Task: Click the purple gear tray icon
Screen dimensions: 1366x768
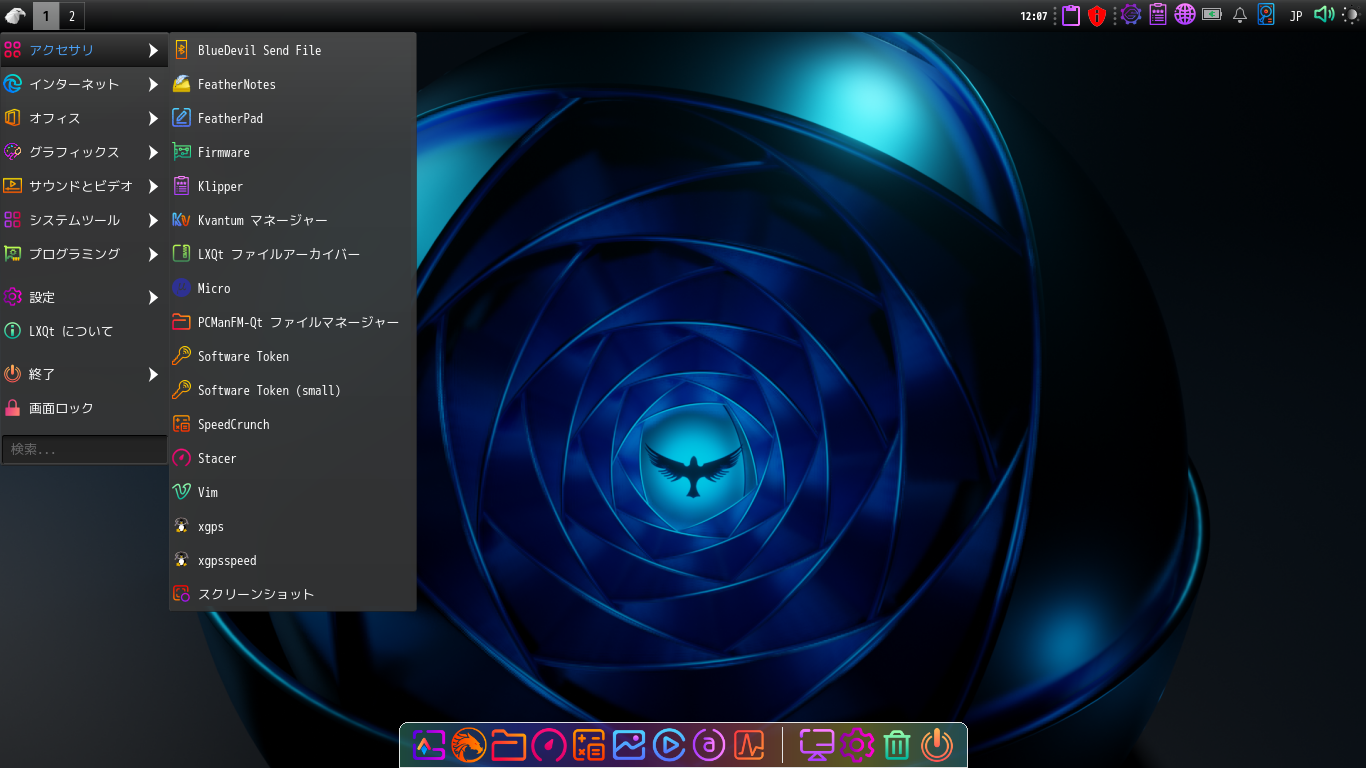Action: click(x=1131, y=15)
